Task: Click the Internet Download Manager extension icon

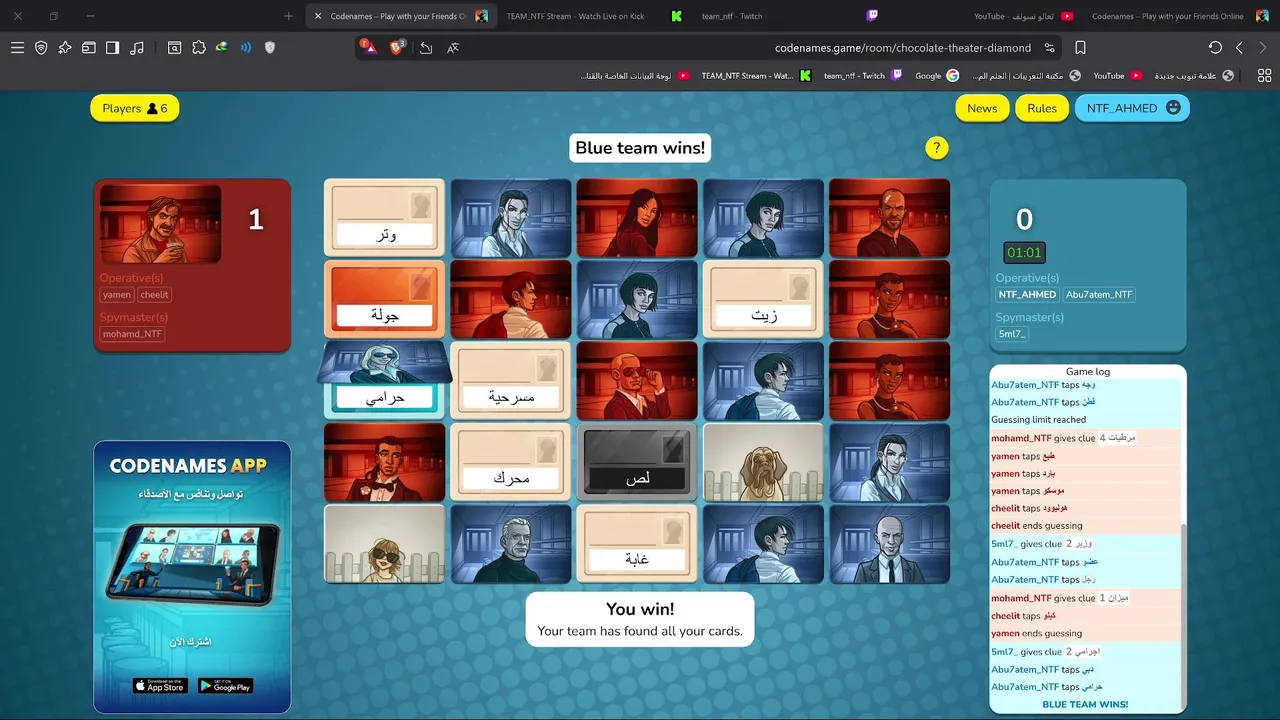Action: 222,48
